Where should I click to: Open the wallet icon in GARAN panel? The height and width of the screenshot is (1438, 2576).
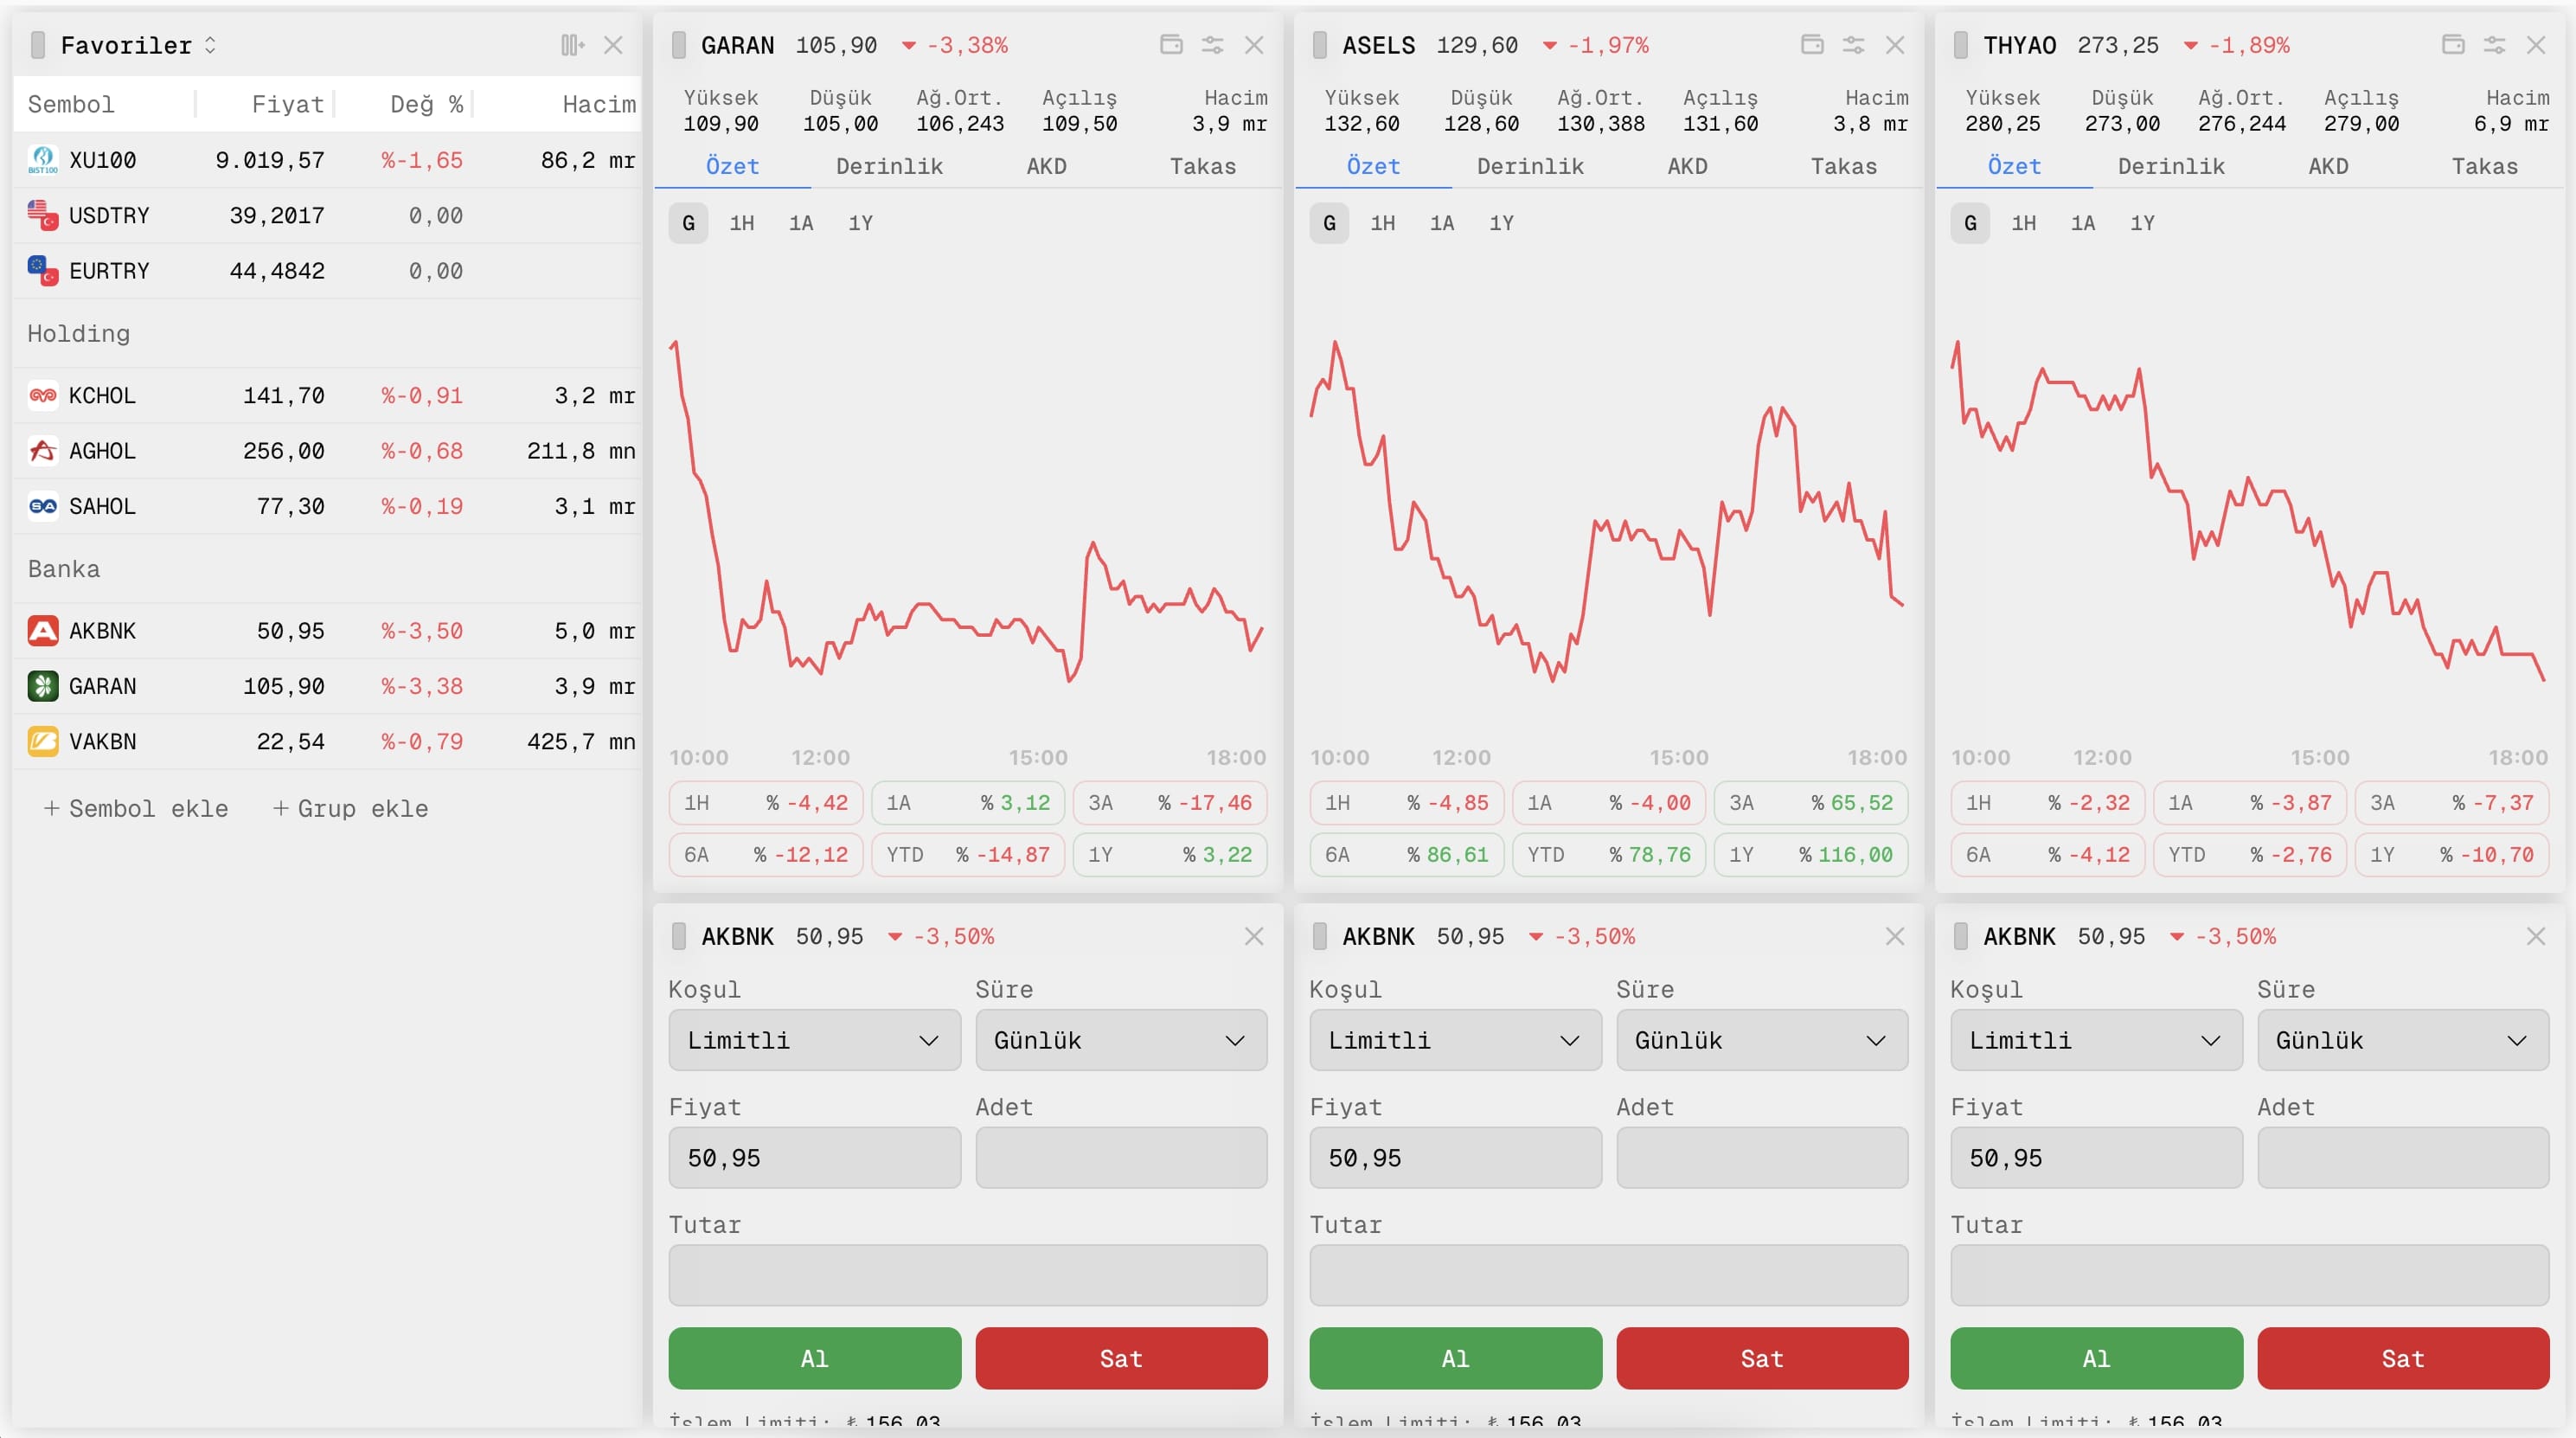(x=1171, y=45)
